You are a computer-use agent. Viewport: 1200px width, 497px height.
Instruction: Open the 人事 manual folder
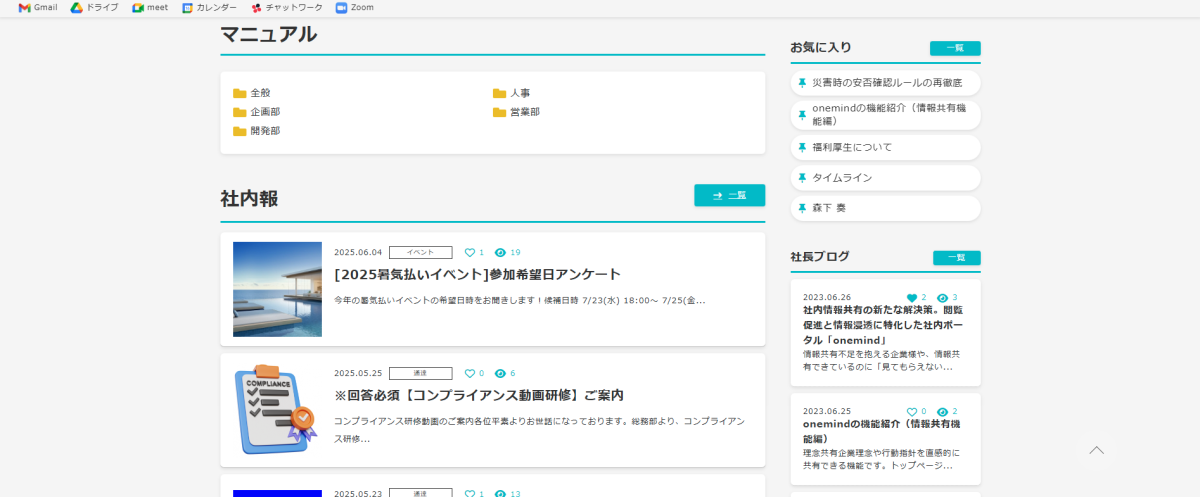tap(517, 93)
